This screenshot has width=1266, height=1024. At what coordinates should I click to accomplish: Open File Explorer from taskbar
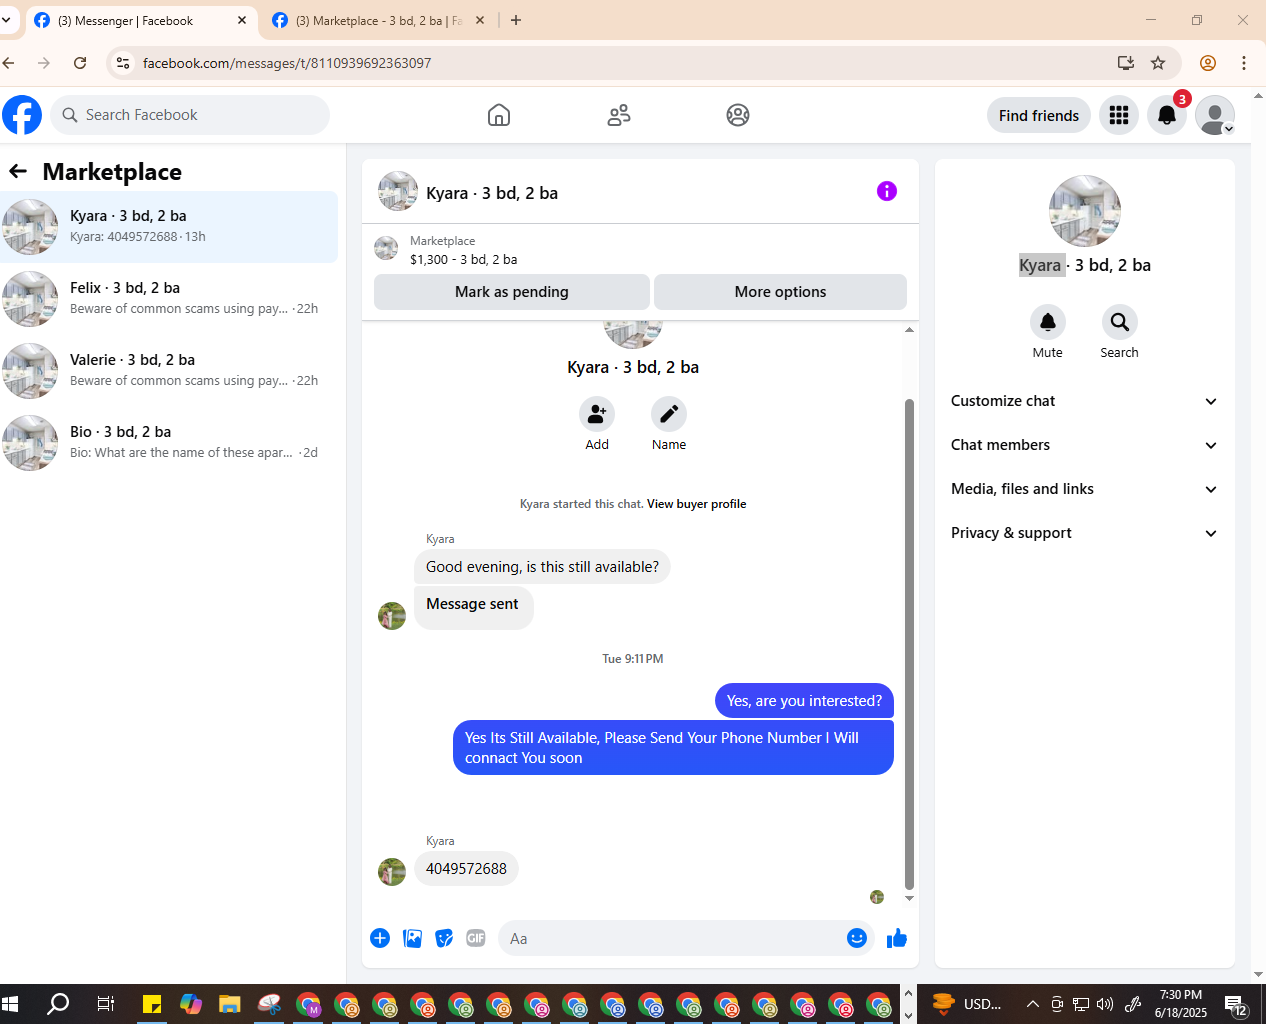[x=229, y=1004]
